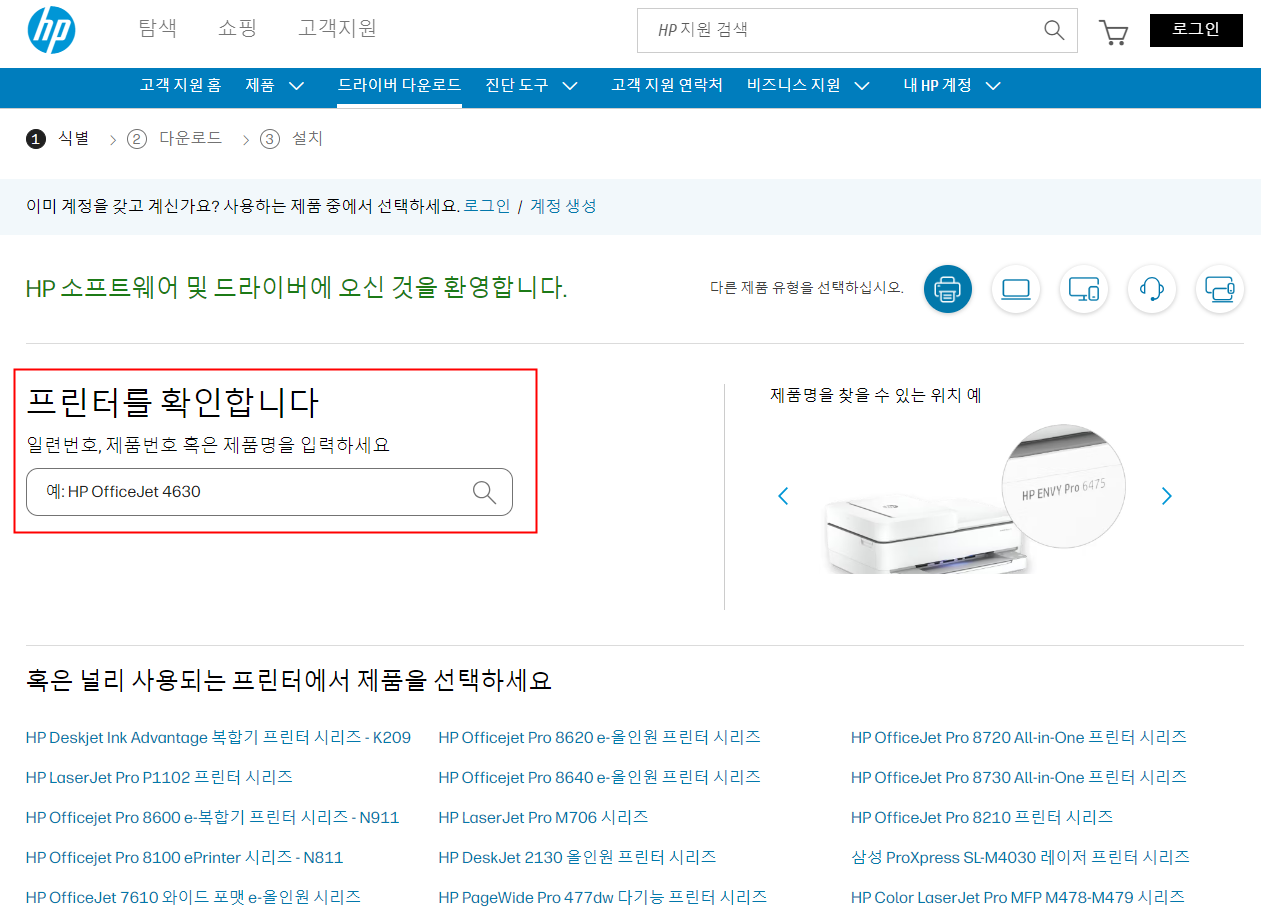Open HP DeskJet 2130 올인원 series

(x=577, y=858)
